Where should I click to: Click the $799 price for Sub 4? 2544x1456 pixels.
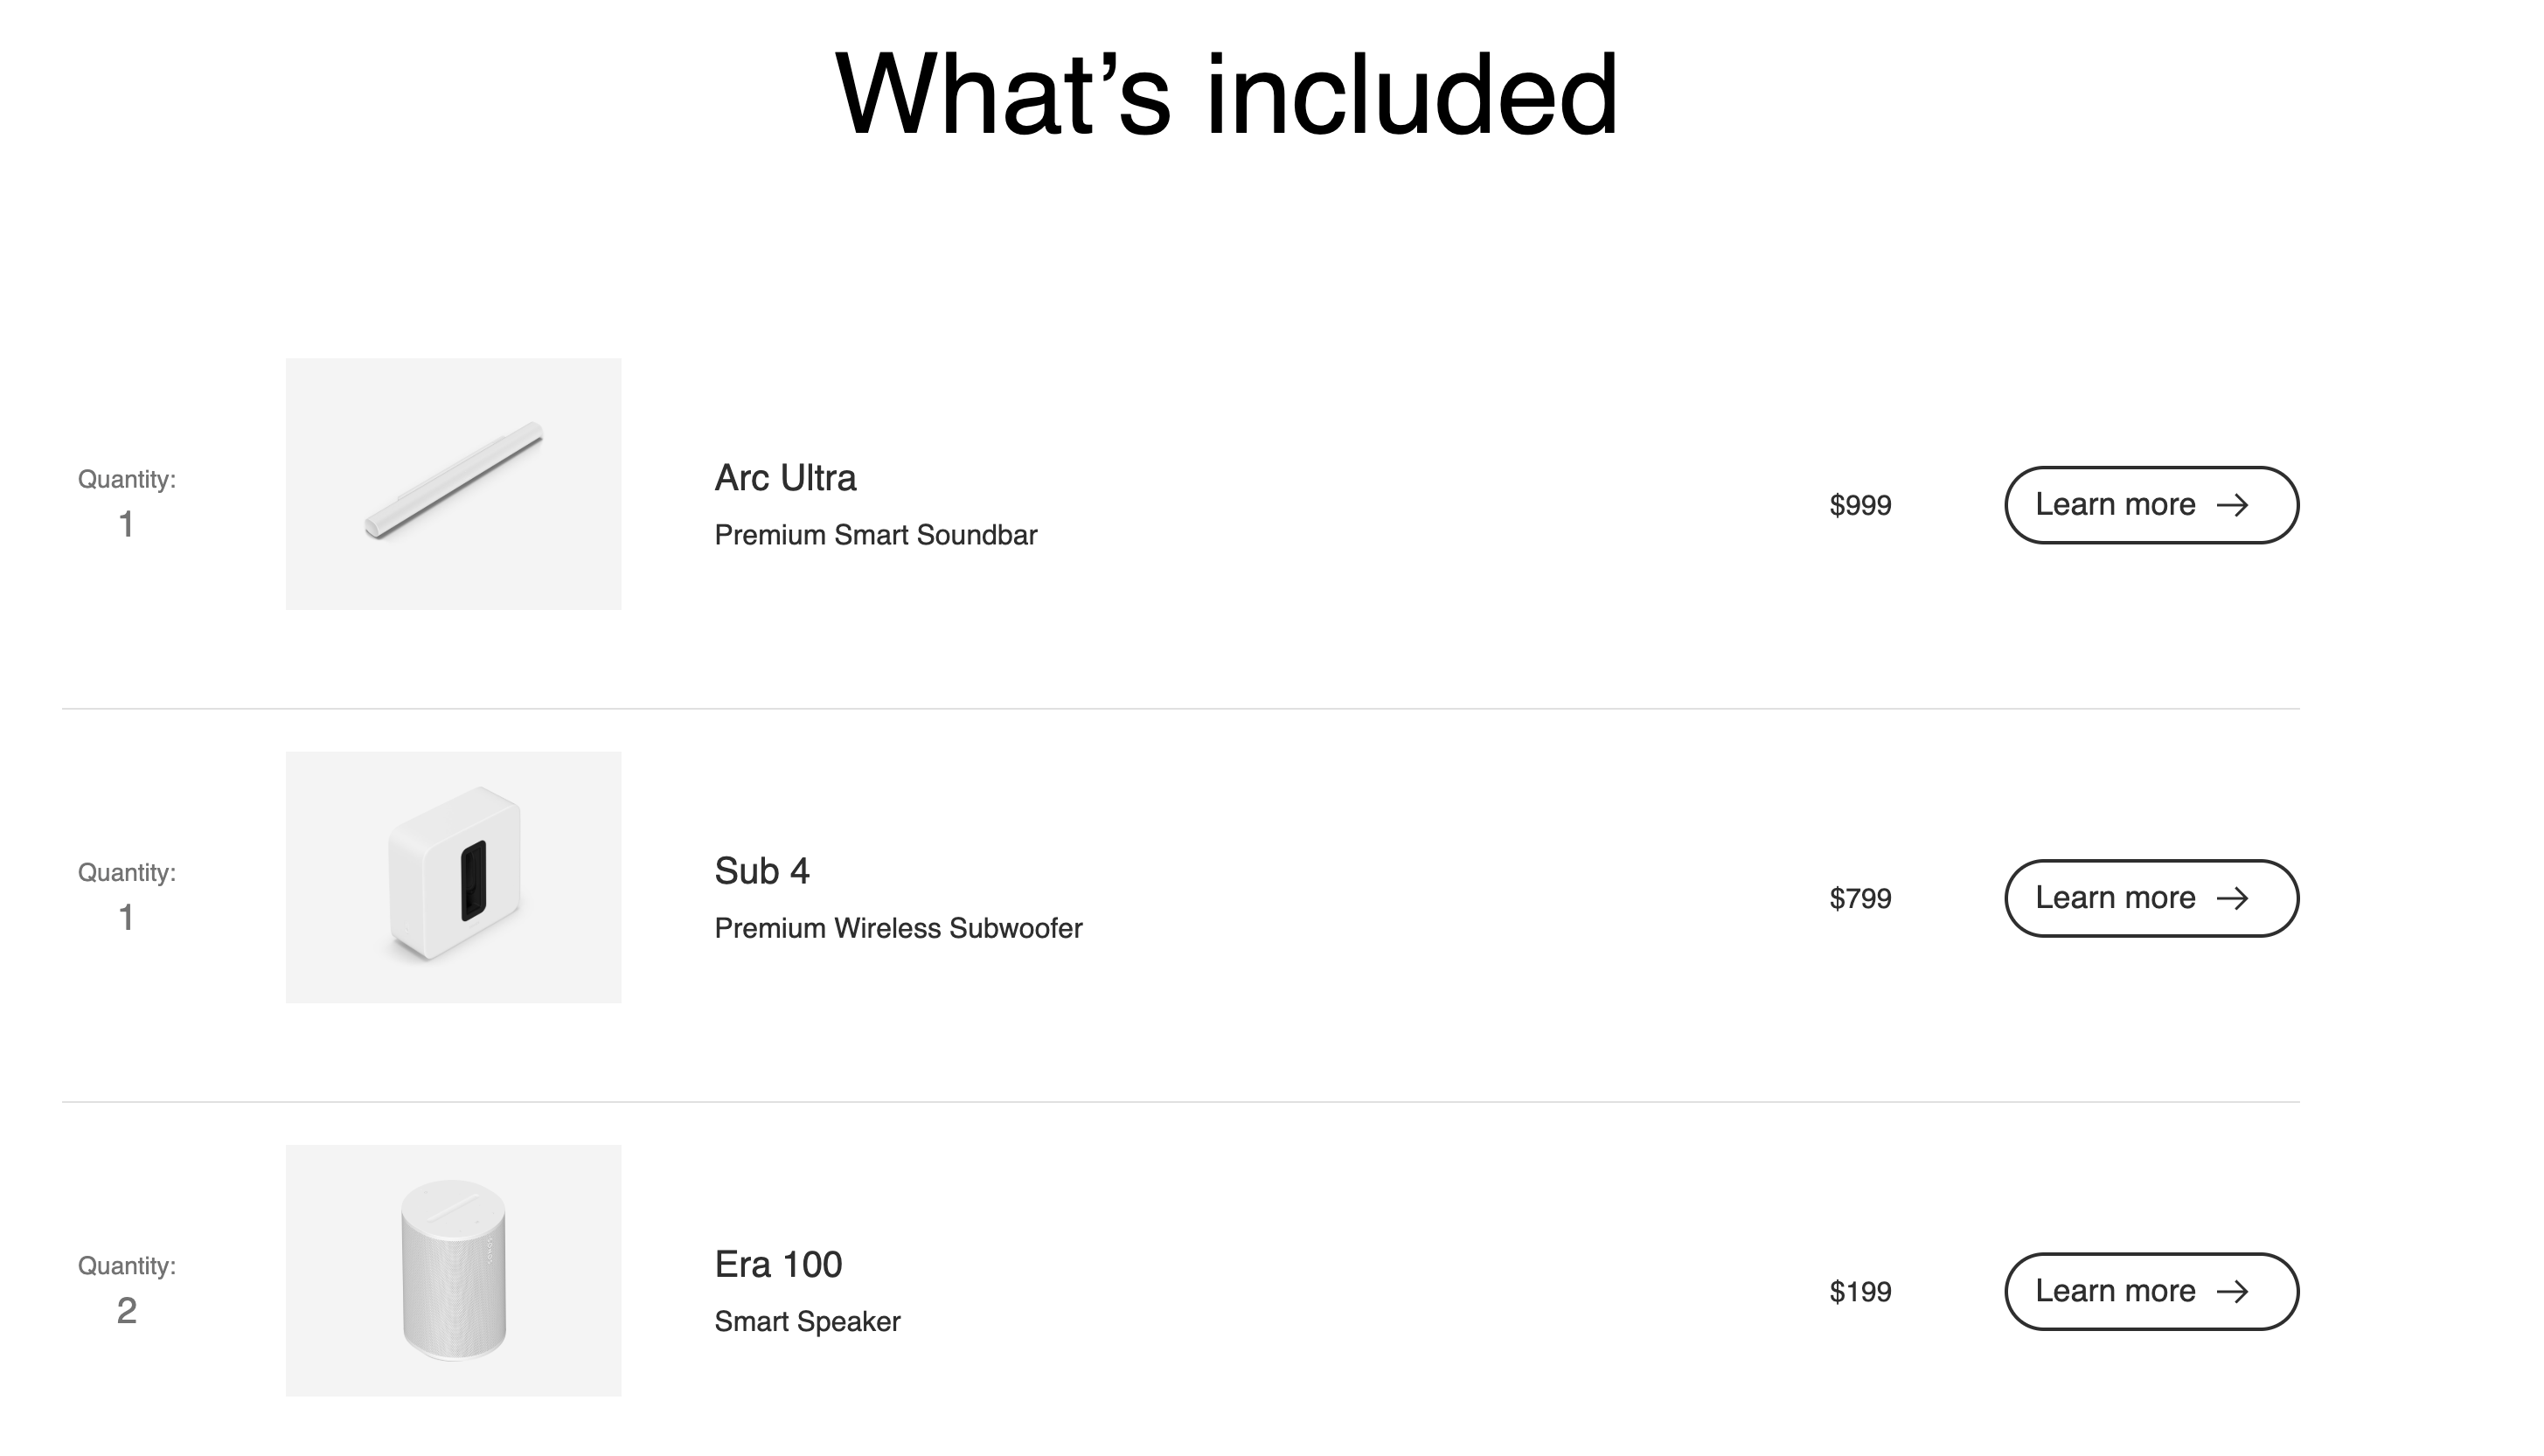[1860, 898]
